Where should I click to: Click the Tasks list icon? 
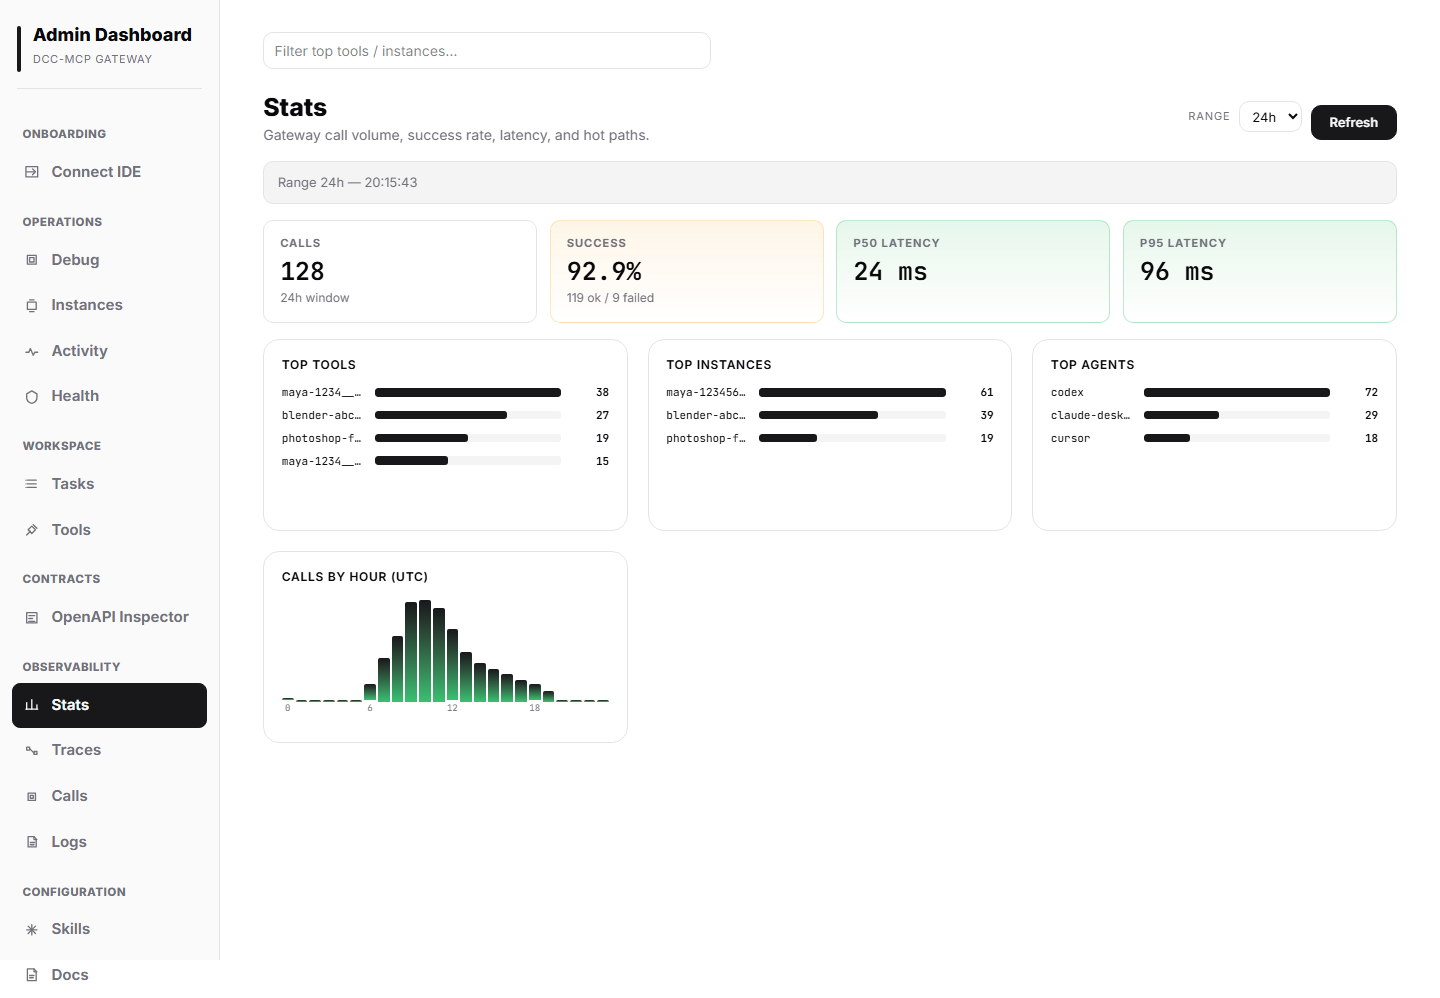pos(32,484)
